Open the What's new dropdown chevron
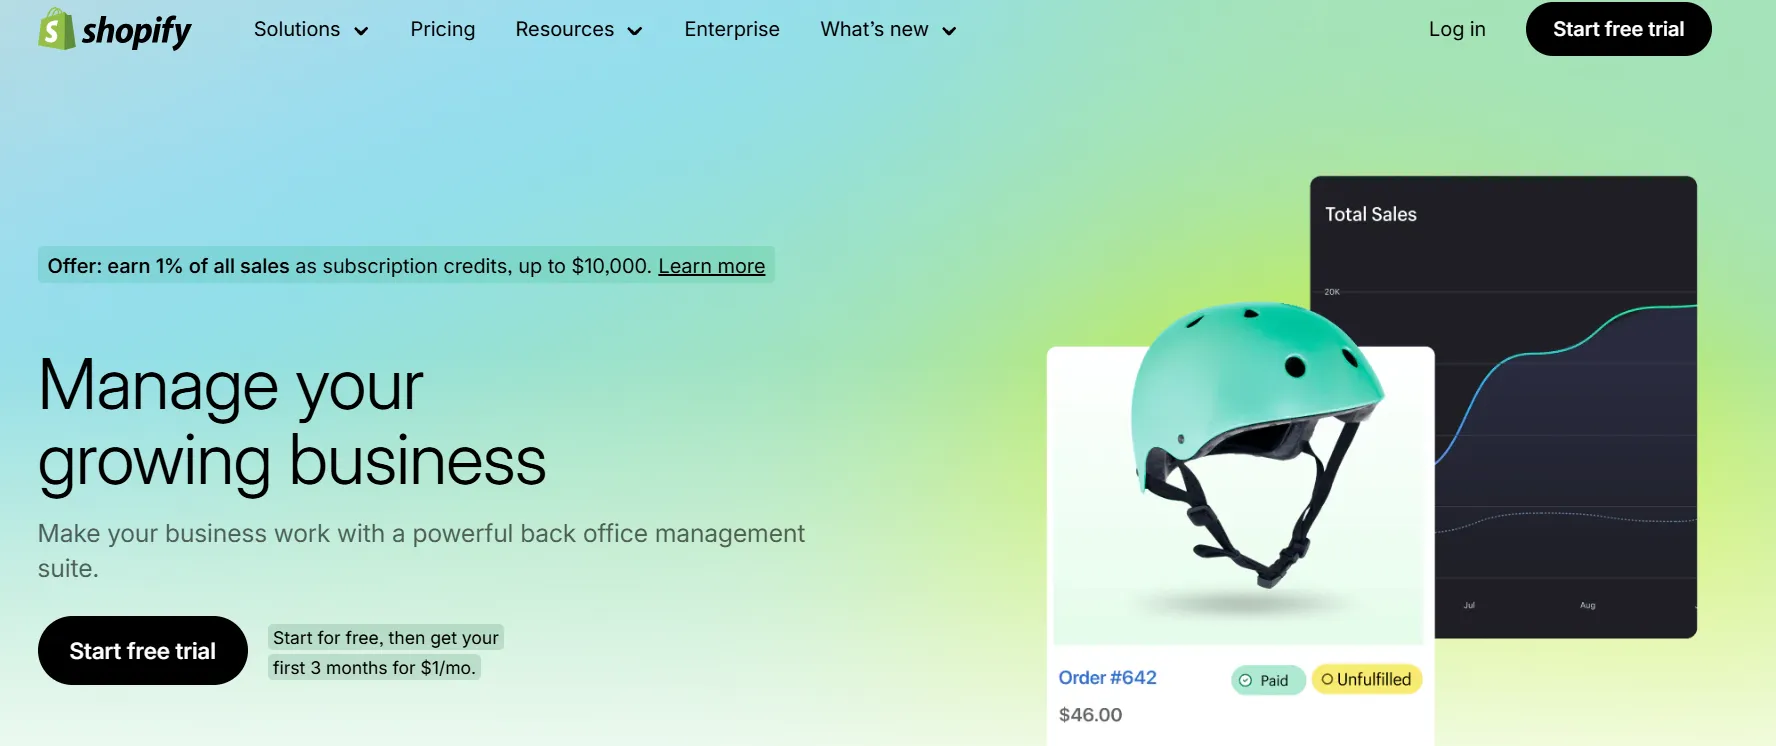This screenshot has width=1776, height=746. tap(949, 31)
